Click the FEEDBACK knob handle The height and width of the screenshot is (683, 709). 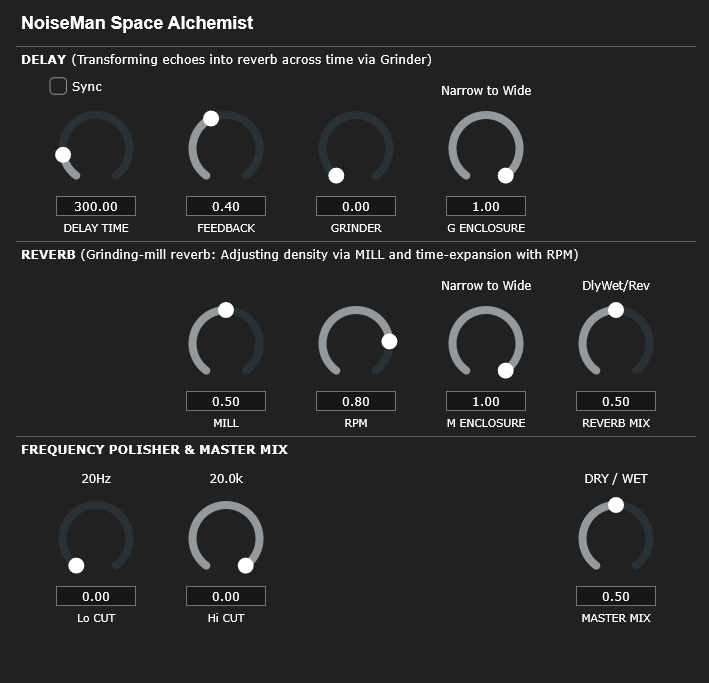pos(211,119)
